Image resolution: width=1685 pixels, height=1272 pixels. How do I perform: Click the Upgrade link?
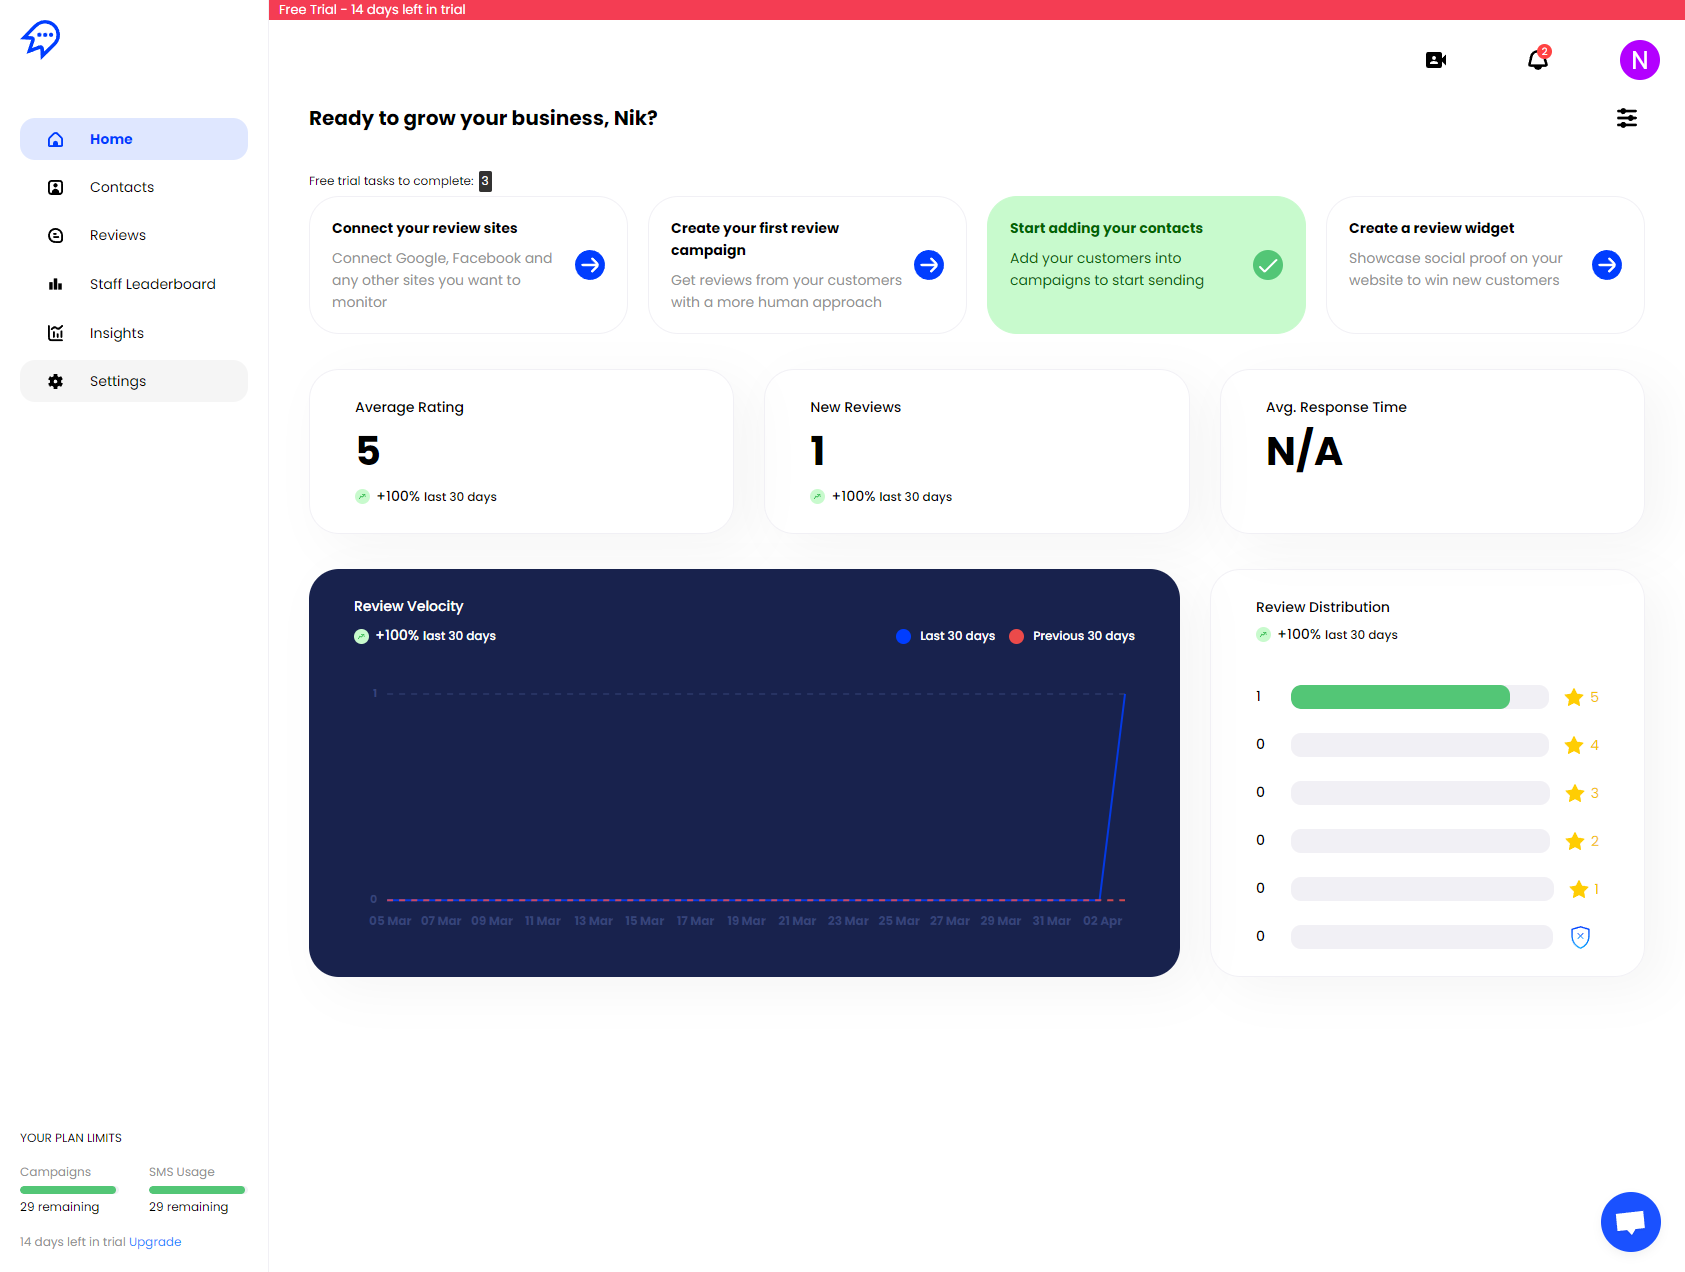155,1242
